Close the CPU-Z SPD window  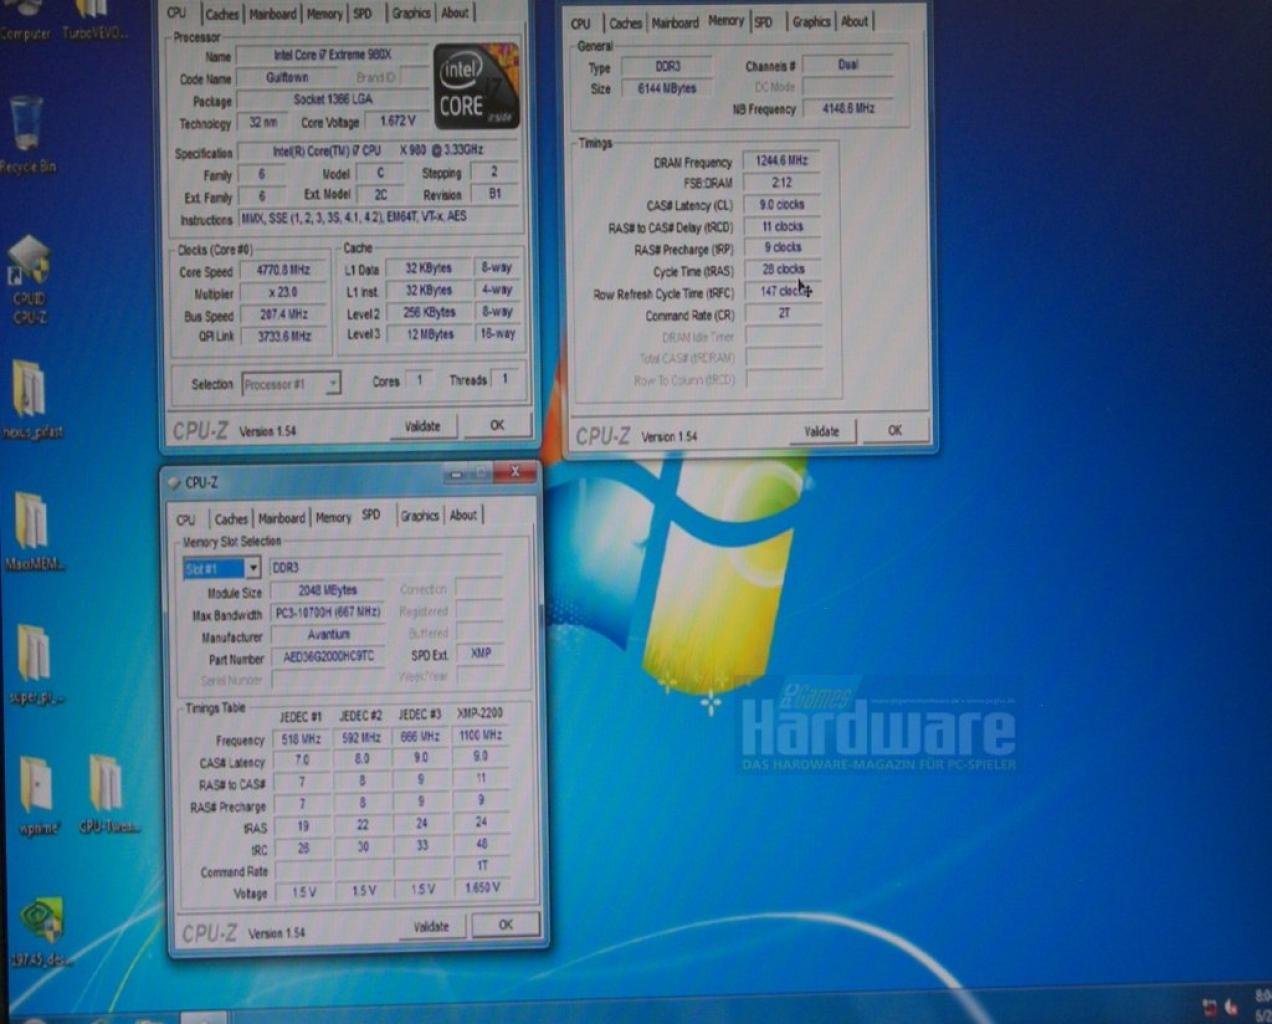pos(516,472)
